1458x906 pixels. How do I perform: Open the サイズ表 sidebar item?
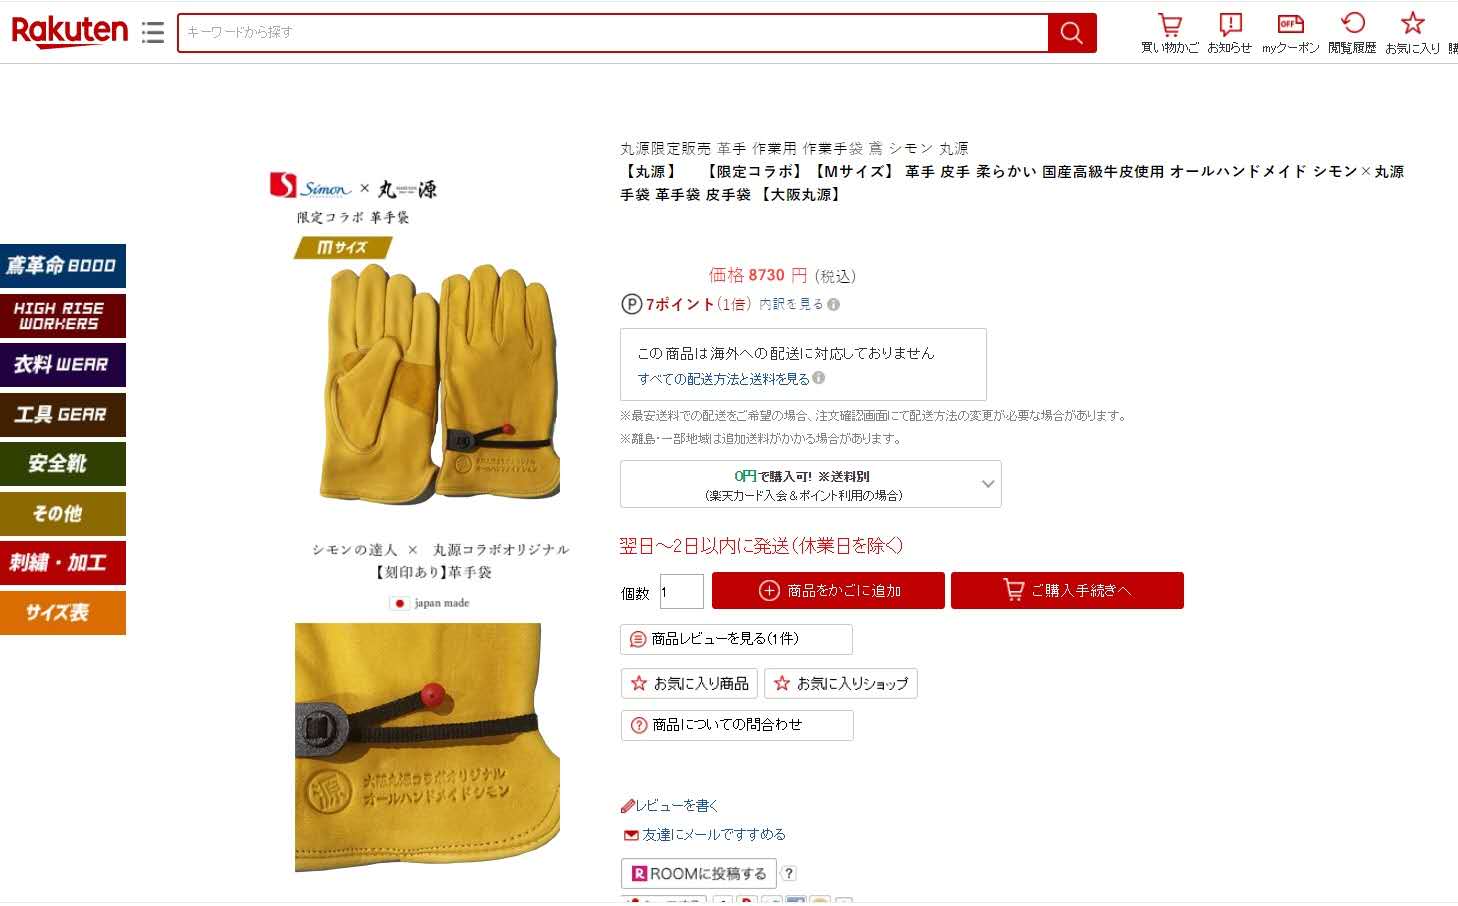63,613
